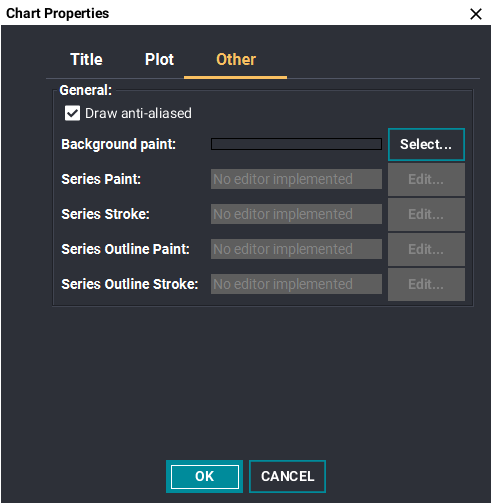The width and height of the screenshot is (492, 504).
Task: Click the Series Outline Stroke text field
Action: point(296,284)
